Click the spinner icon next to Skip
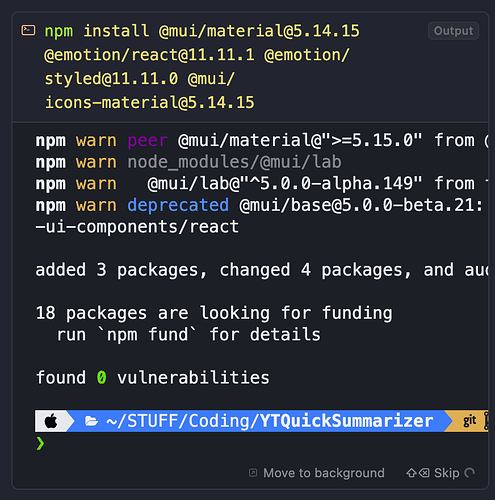Viewport: 495px width, 500px height. pos(470,473)
